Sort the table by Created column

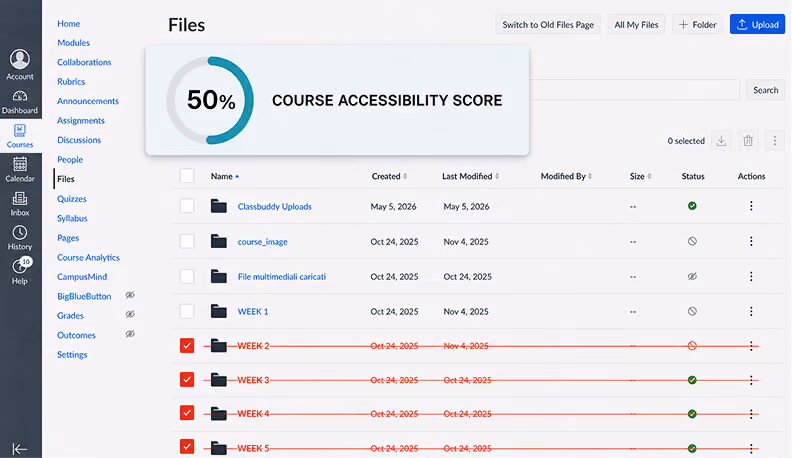point(389,176)
